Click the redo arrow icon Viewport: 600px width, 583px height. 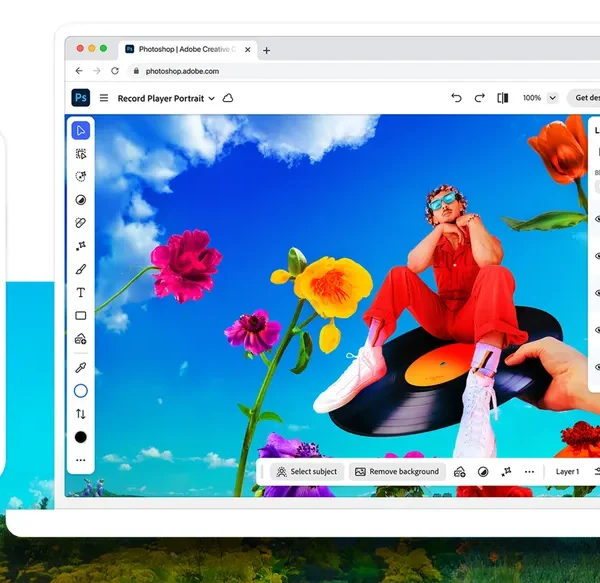click(x=479, y=98)
